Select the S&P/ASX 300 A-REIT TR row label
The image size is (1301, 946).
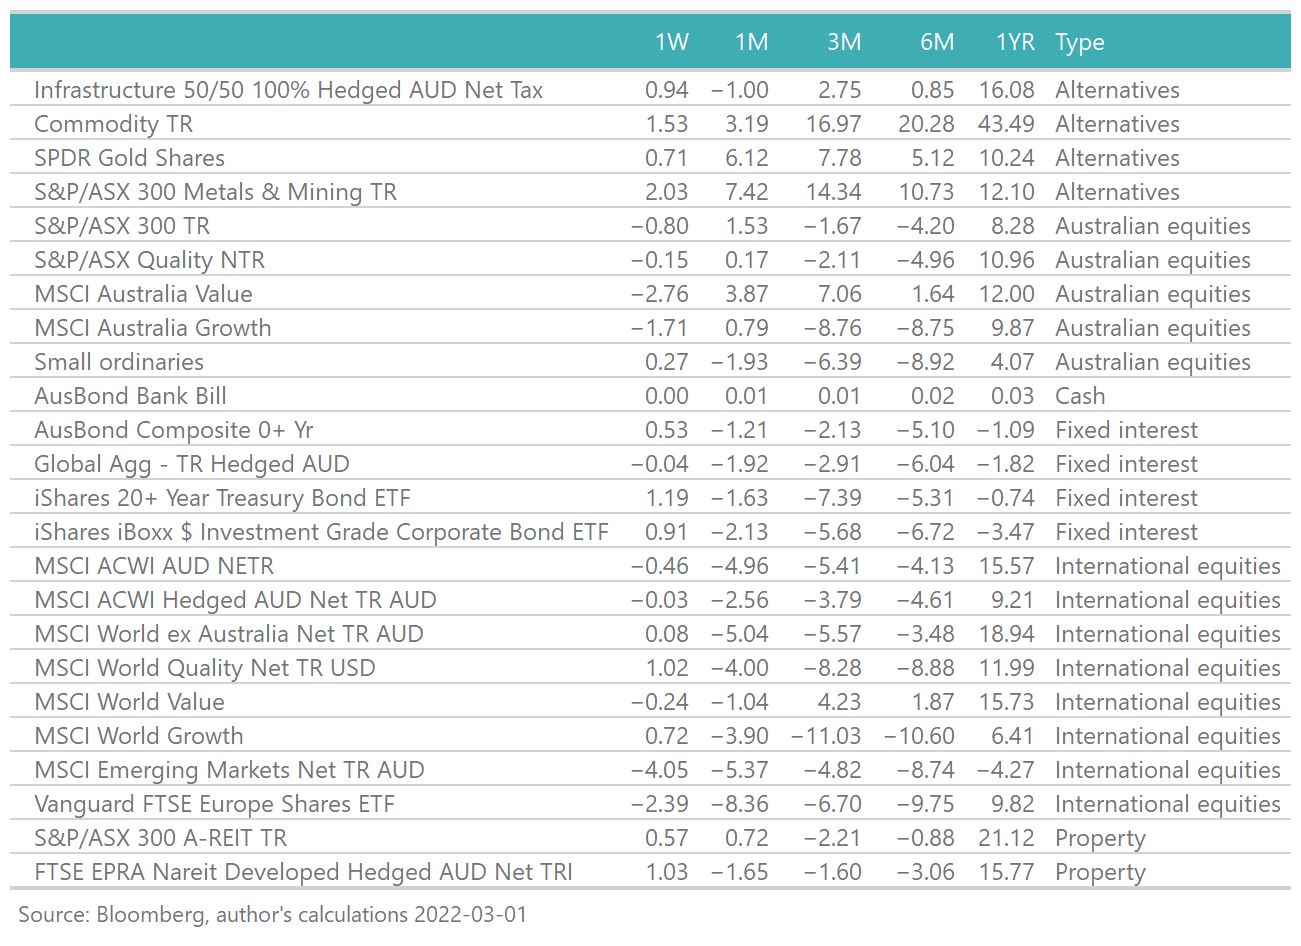pos(160,838)
